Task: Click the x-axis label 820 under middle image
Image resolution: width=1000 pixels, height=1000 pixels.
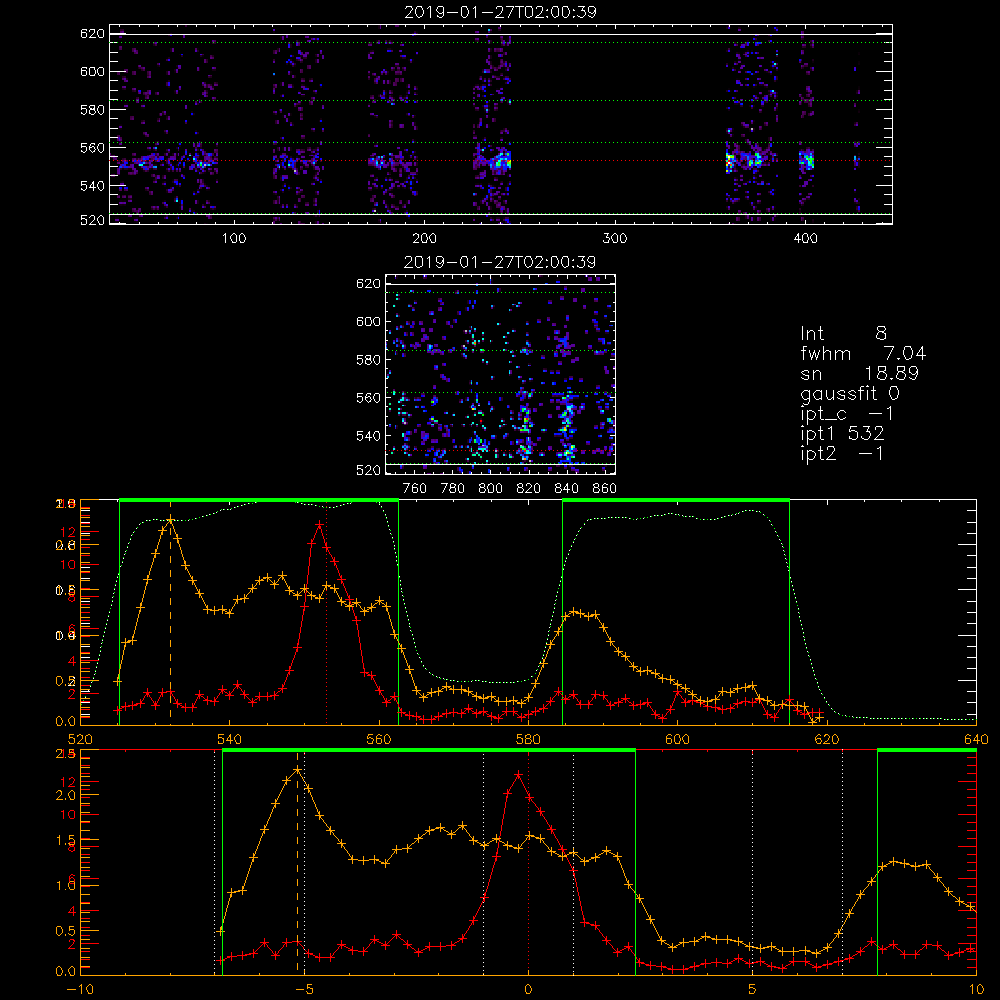Action: click(x=528, y=489)
